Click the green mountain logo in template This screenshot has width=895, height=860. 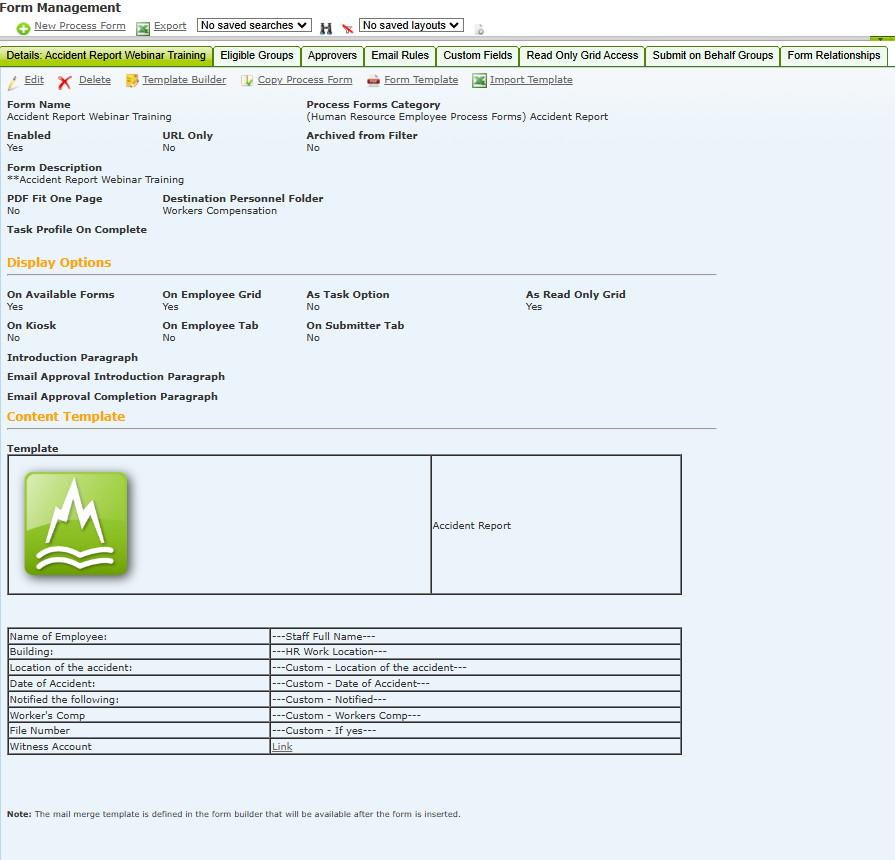coord(76,523)
